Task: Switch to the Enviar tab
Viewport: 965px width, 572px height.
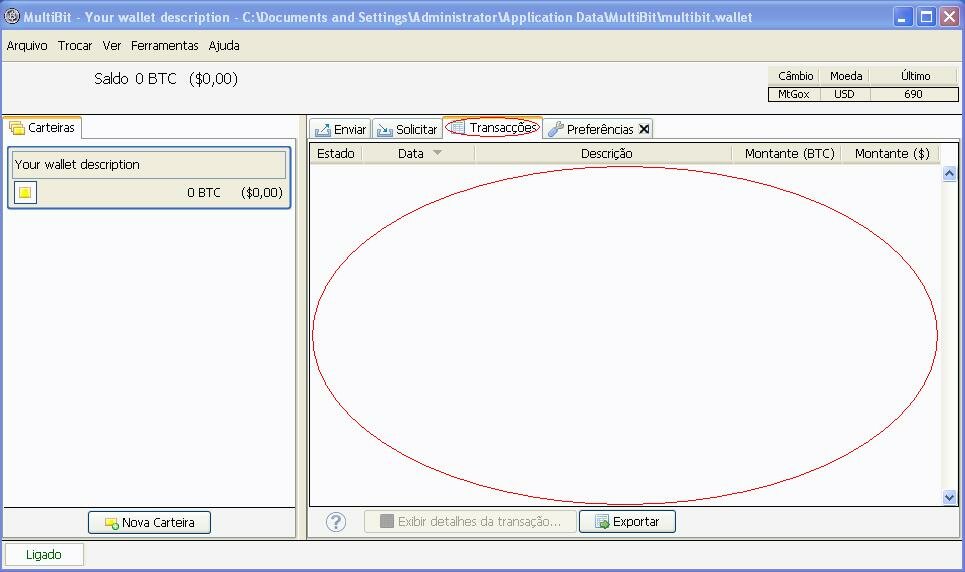Action: (340, 129)
